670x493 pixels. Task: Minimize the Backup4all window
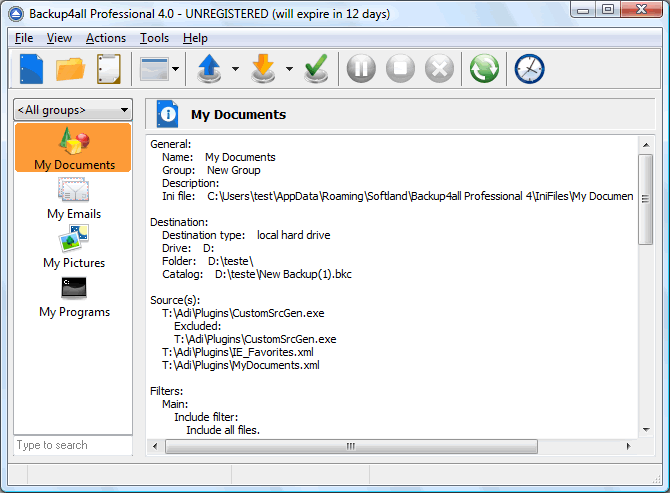pyautogui.click(x=583, y=9)
